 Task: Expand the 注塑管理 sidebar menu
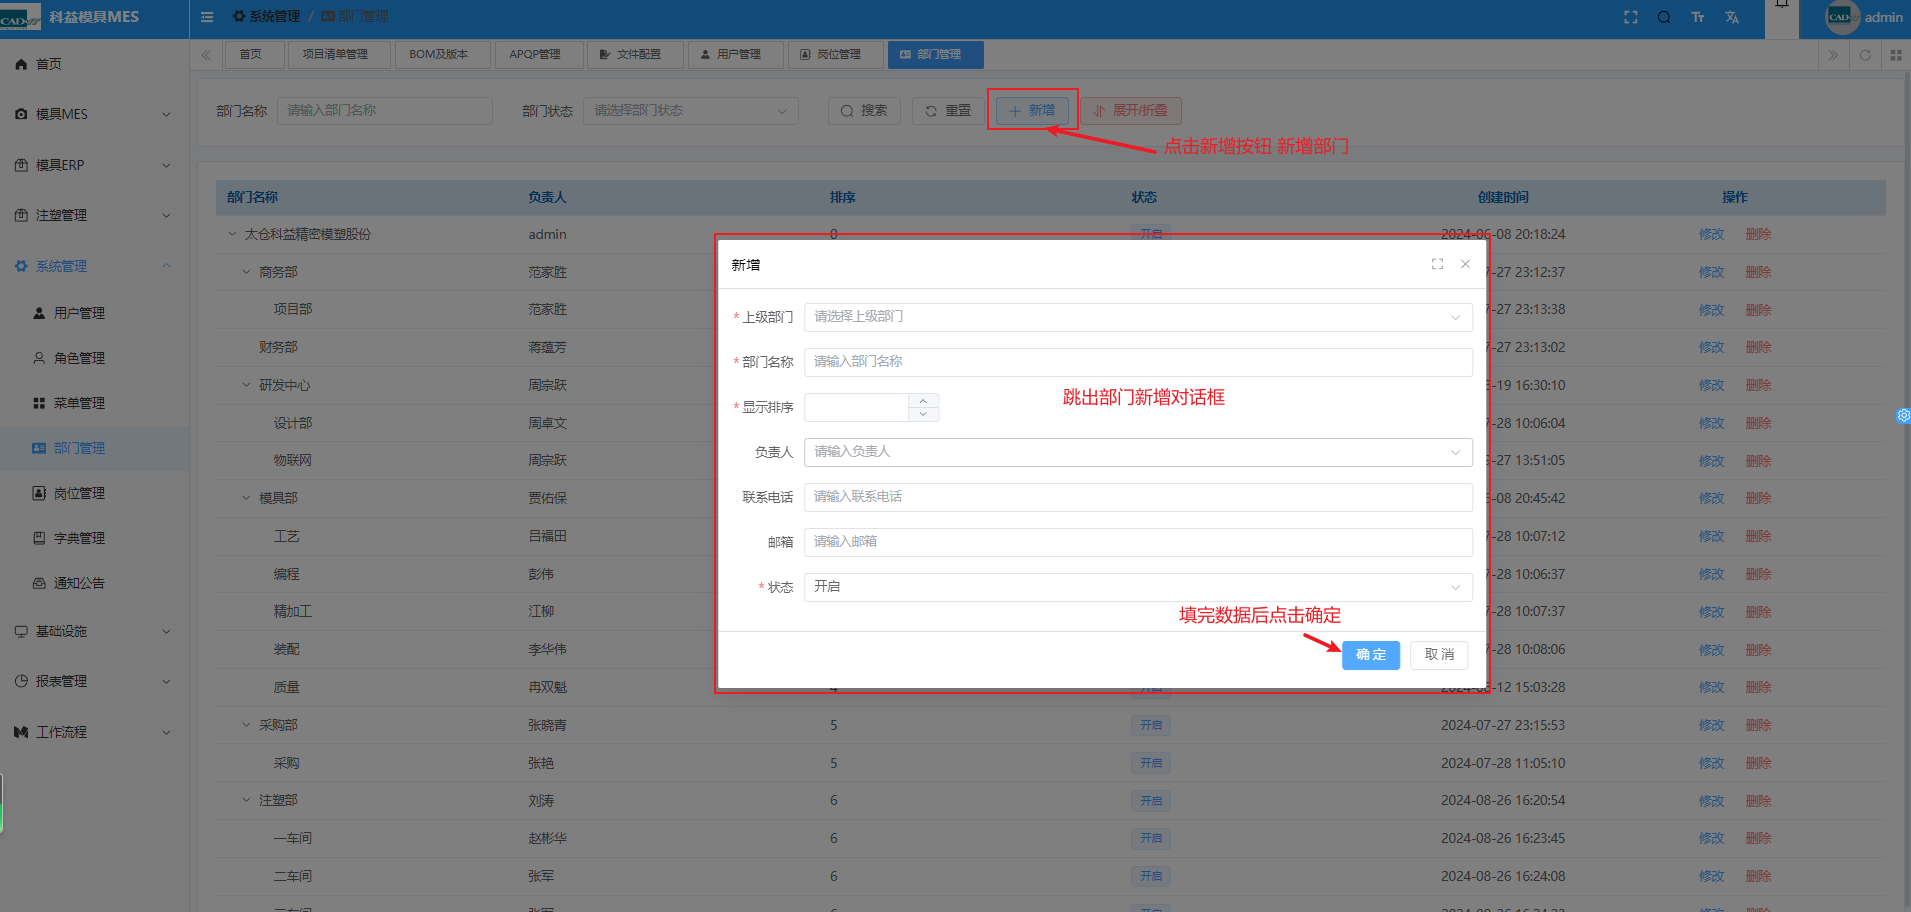[95, 215]
